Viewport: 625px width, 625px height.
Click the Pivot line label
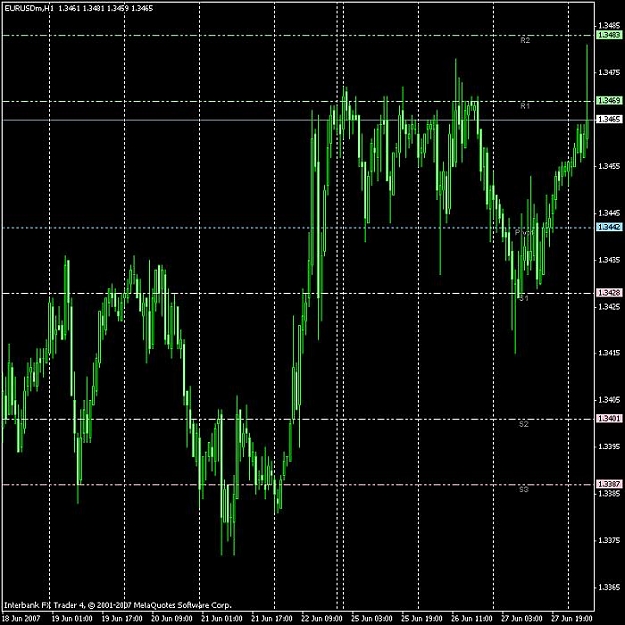click(524, 232)
